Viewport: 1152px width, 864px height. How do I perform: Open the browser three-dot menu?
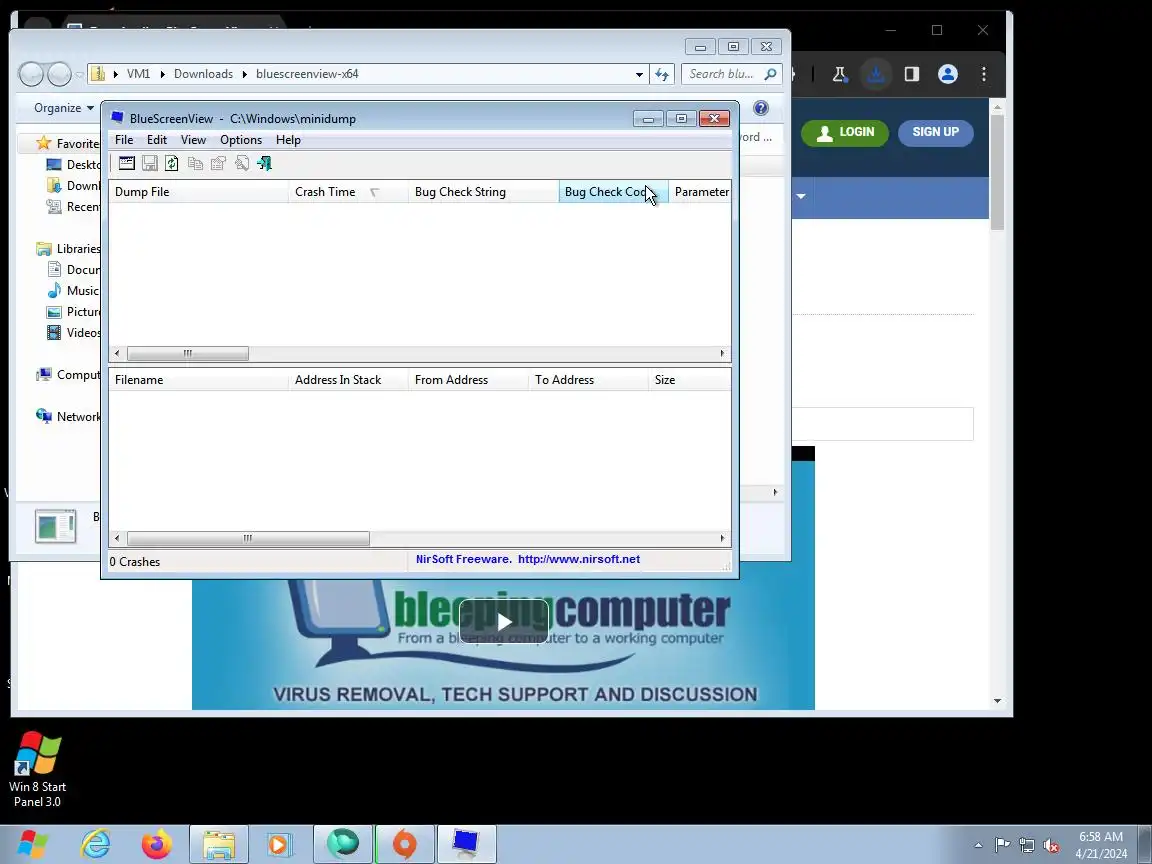[x=984, y=74]
